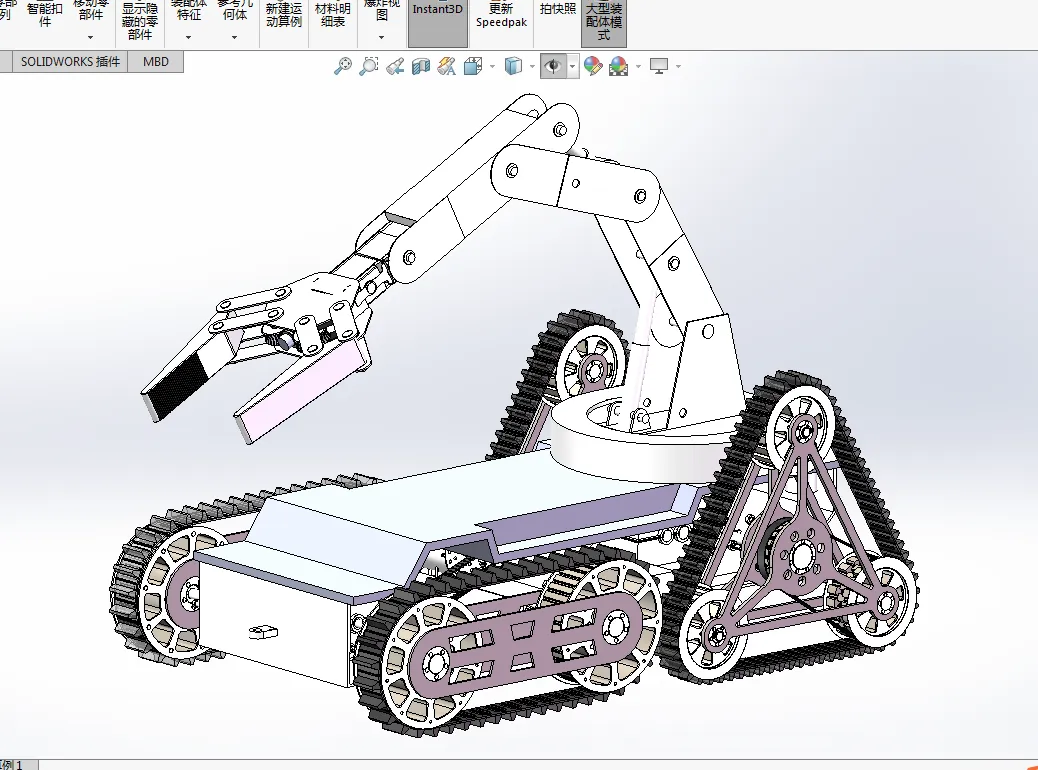The width and height of the screenshot is (1038, 770).
Task: Toggle 大型装配体模式 button
Action: 604,21
